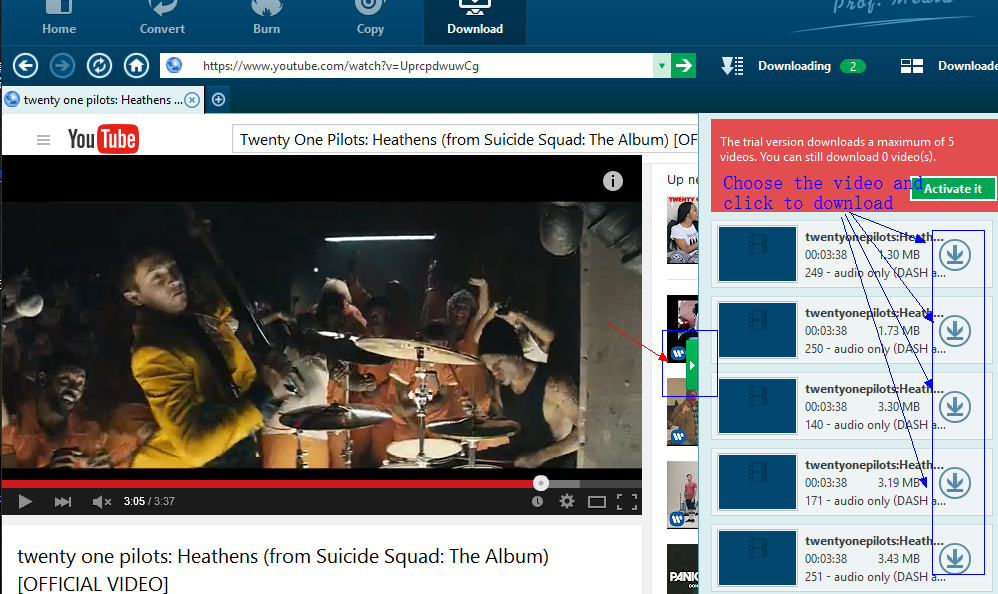Focus the YouTube search box

pyautogui.click(x=465, y=139)
